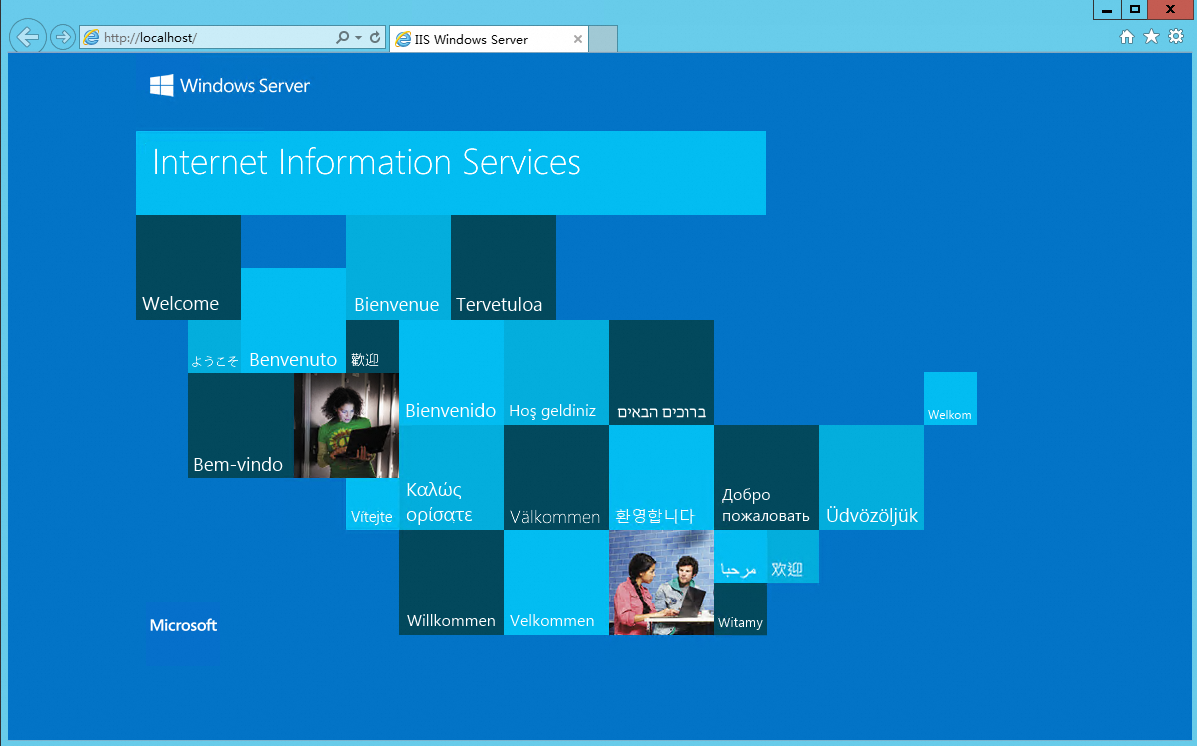Open a new tab button
The image size is (1197, 746).
coord(603,39)
